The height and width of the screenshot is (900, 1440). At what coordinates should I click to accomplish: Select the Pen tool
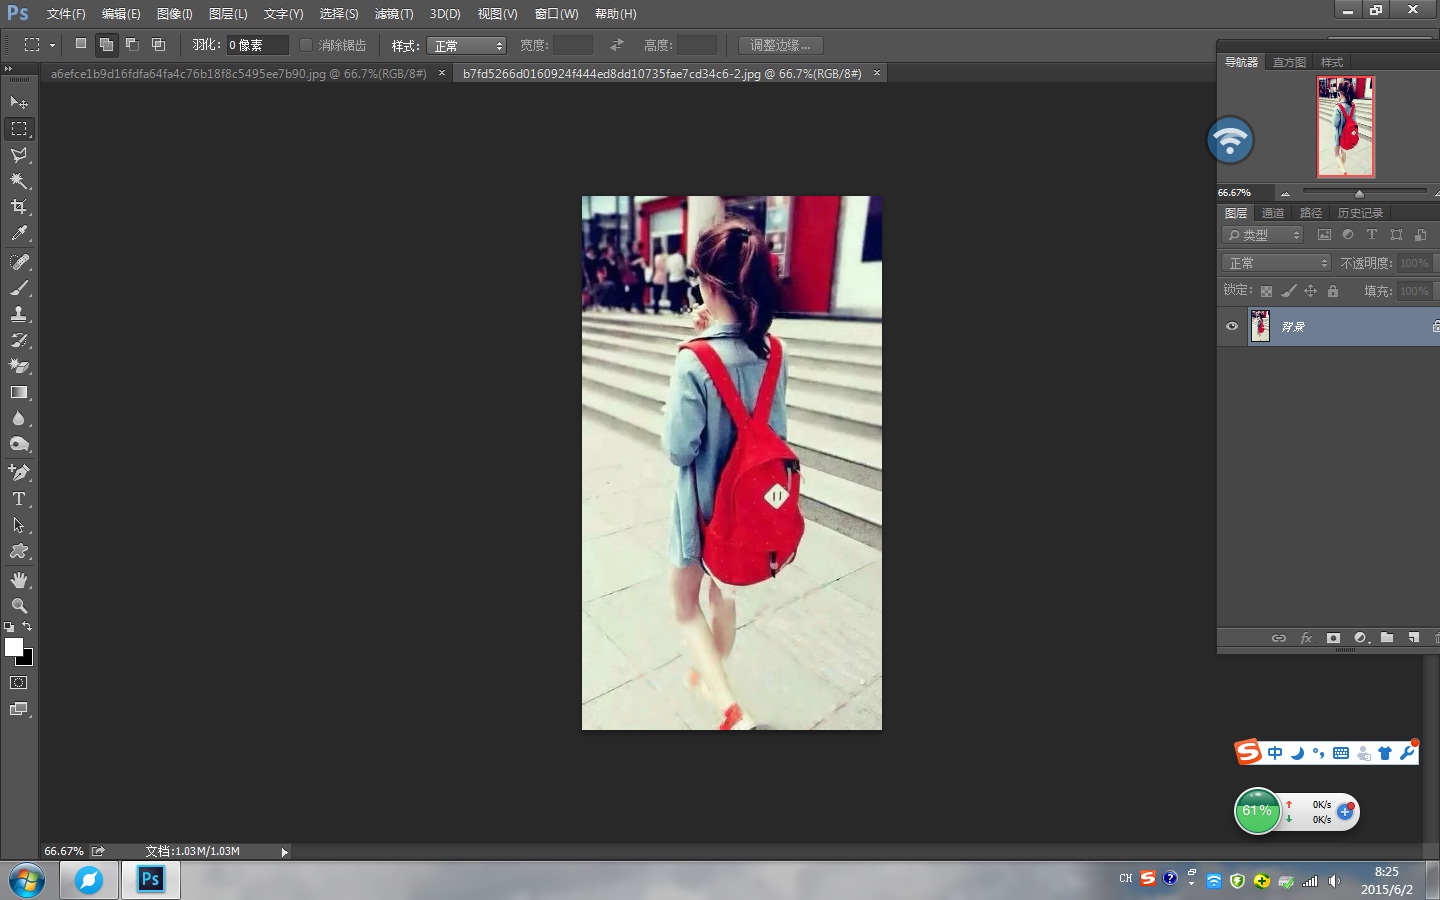[19, 472]
